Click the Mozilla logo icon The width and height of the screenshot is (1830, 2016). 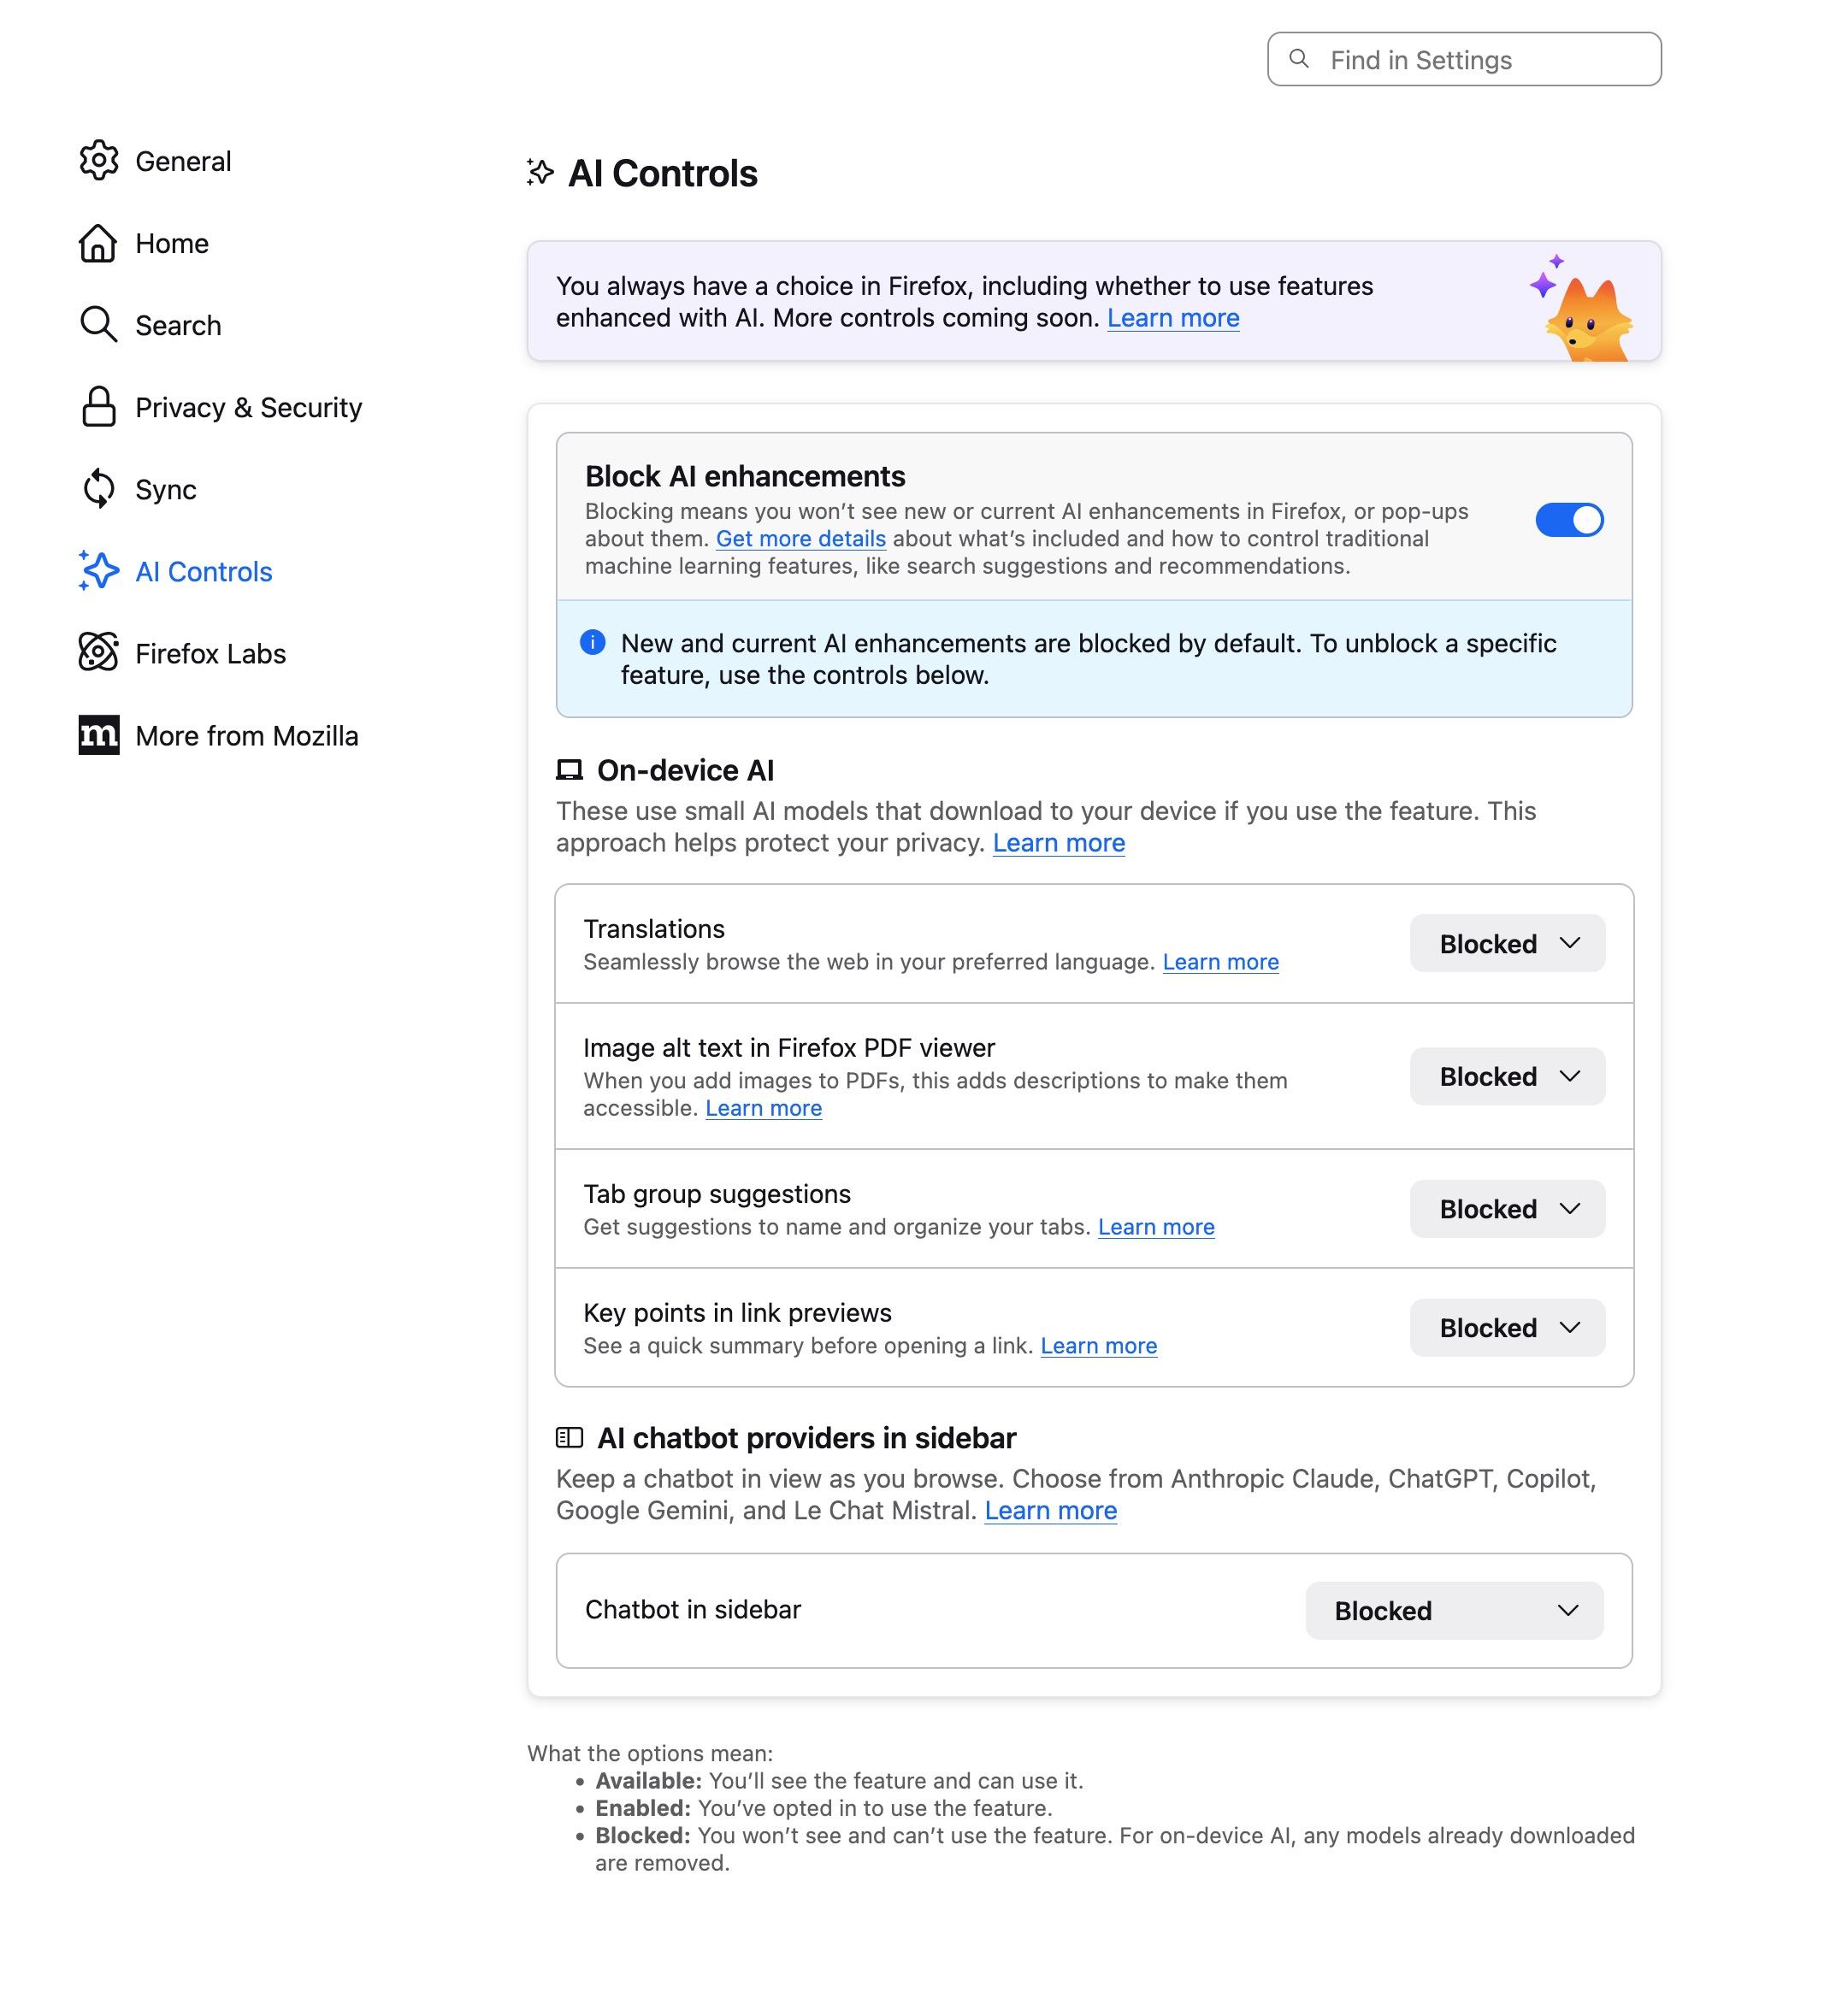point(98,735)
